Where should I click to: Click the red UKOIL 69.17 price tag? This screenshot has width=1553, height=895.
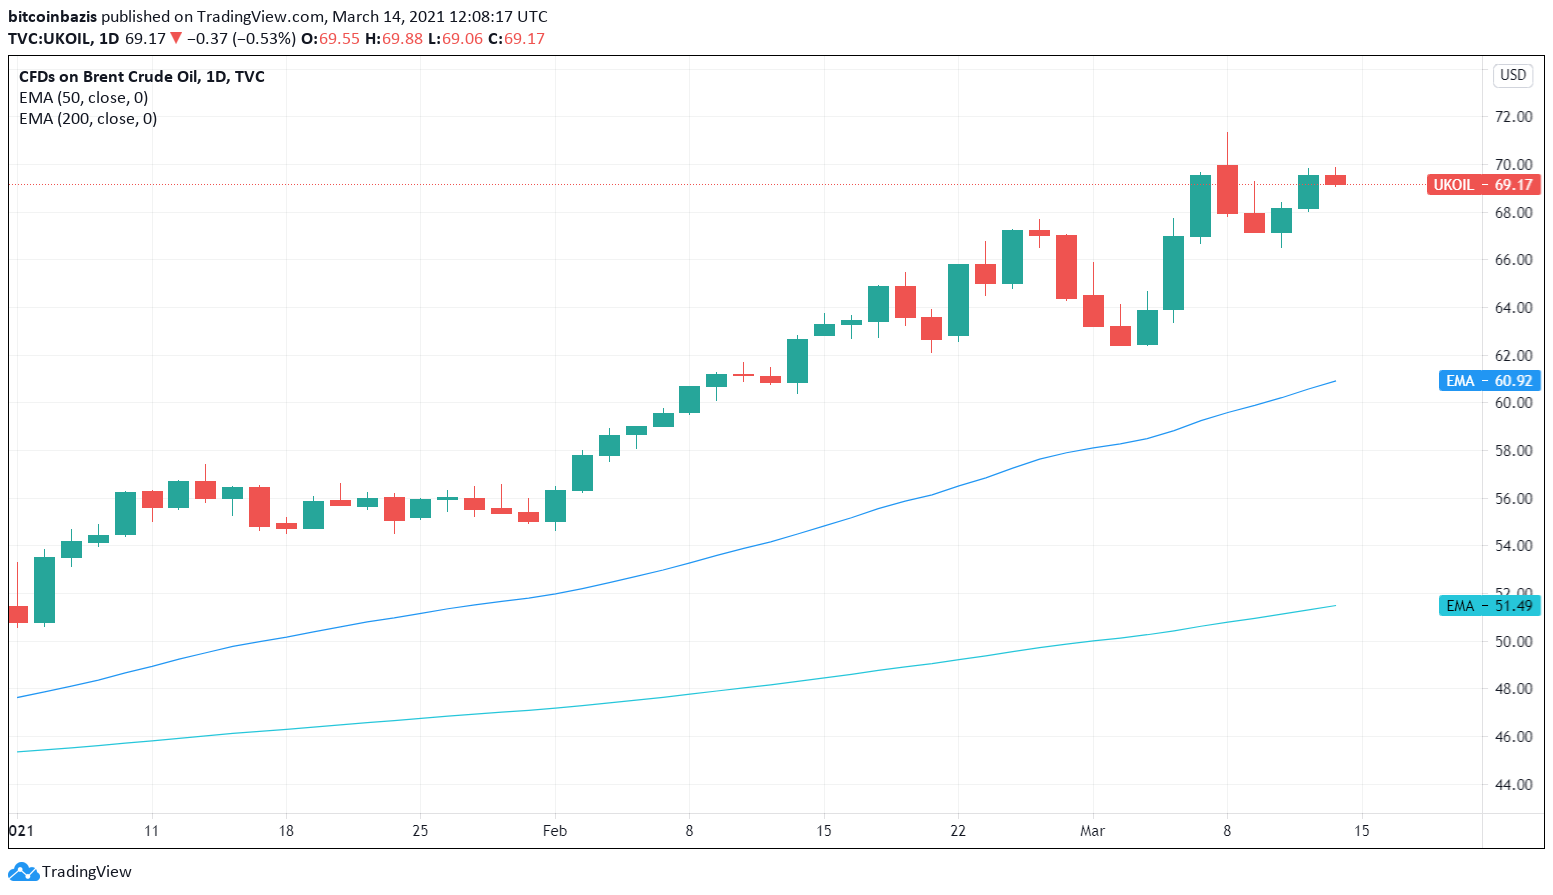[1483, 185]
